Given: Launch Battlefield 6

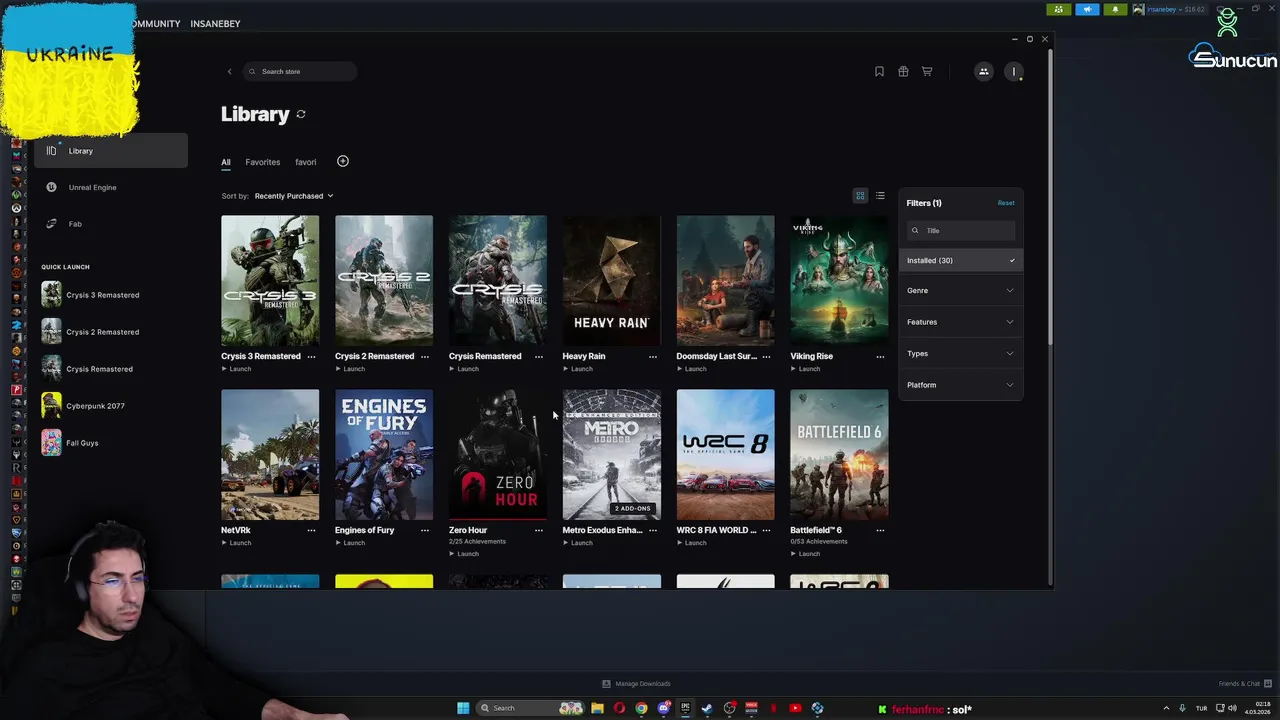Looking at the screenshot, I should pos(805,554).
